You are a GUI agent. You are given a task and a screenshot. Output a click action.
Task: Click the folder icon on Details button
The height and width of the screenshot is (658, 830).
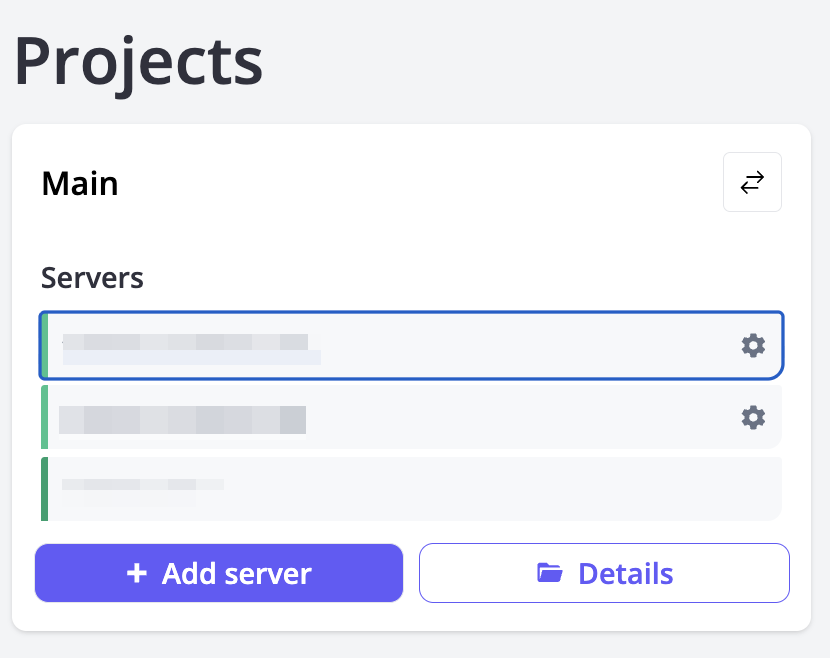(549, 573)
